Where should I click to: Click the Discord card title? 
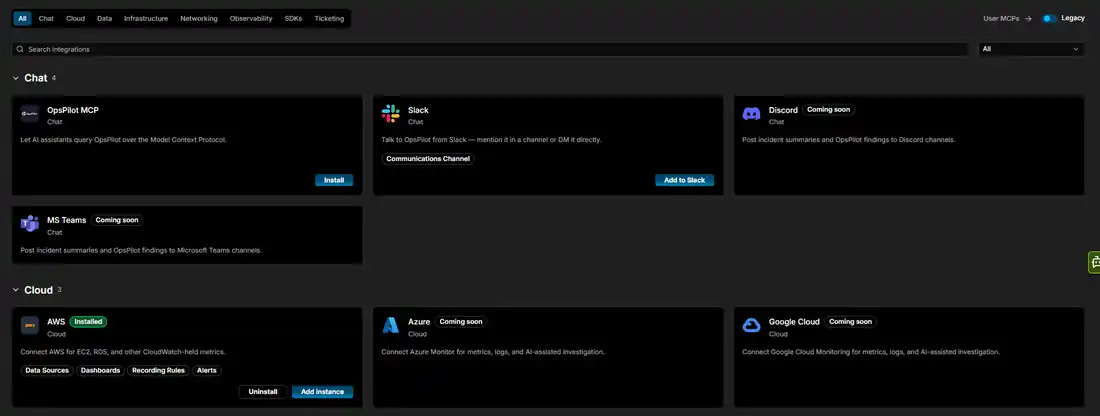pyautogui.click(x=783, y=110)
